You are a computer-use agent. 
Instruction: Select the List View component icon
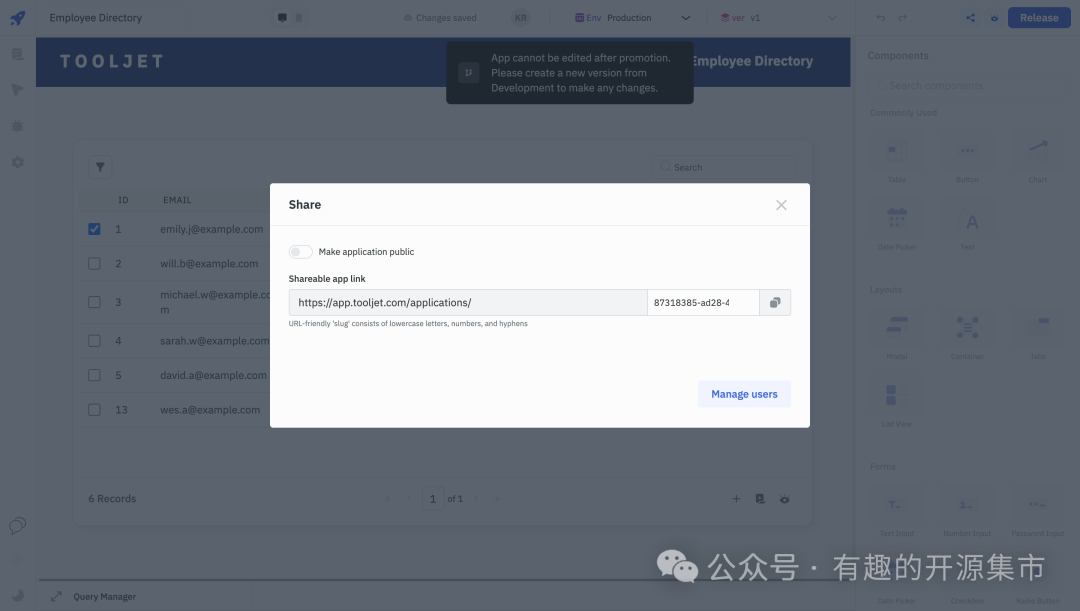(897, 395)
